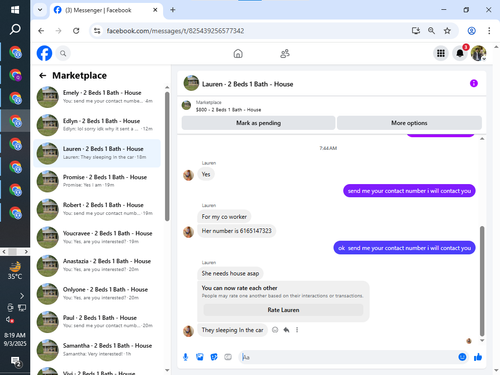Screen dimensions: 500x375
Task: Open the notifications bell
Action: [x=460, y=53]
